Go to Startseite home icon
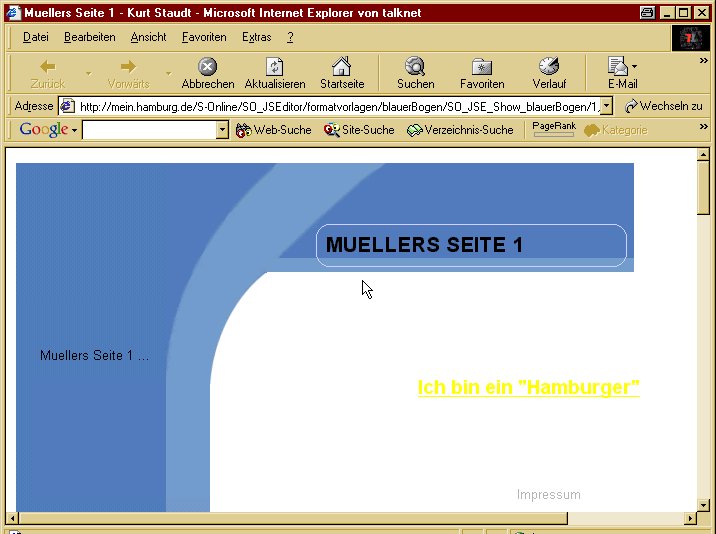This screenshot has width=716, height=534. tap(341, 67)
